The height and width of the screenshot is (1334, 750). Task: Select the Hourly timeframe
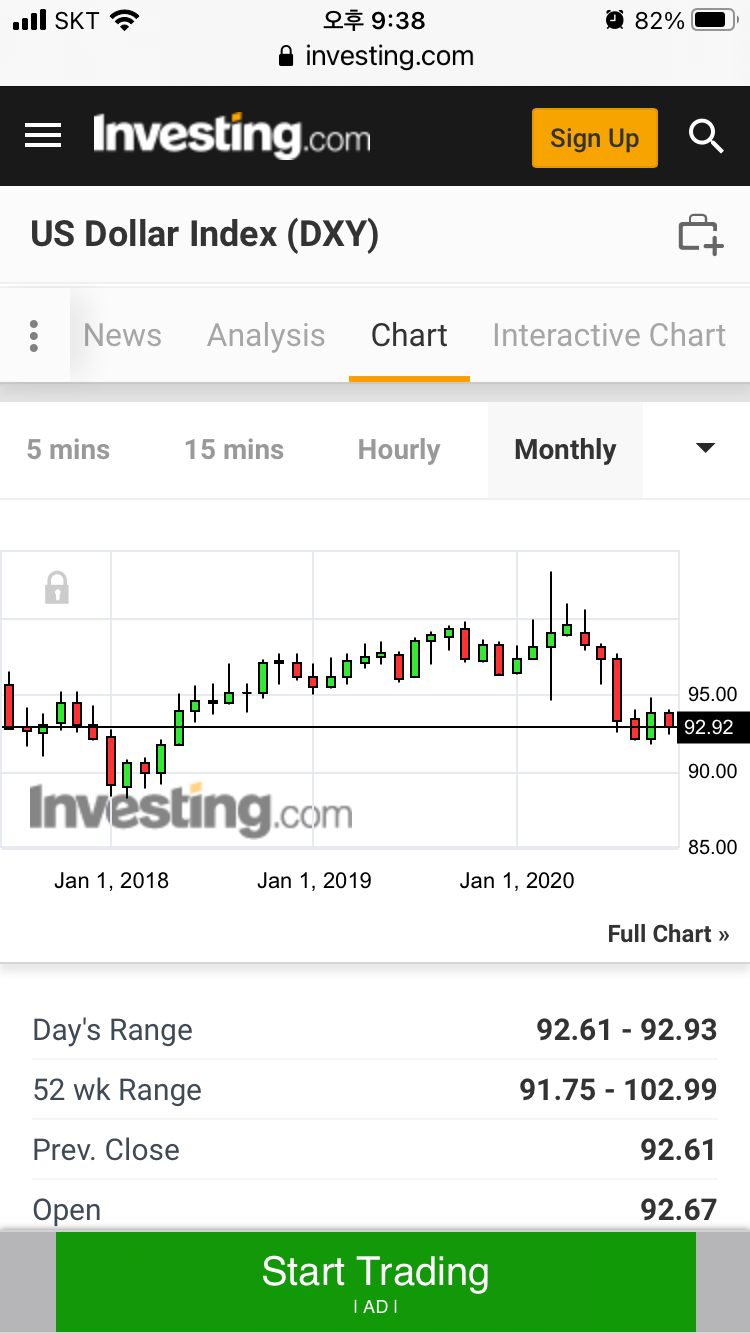(x=399, y=450)
